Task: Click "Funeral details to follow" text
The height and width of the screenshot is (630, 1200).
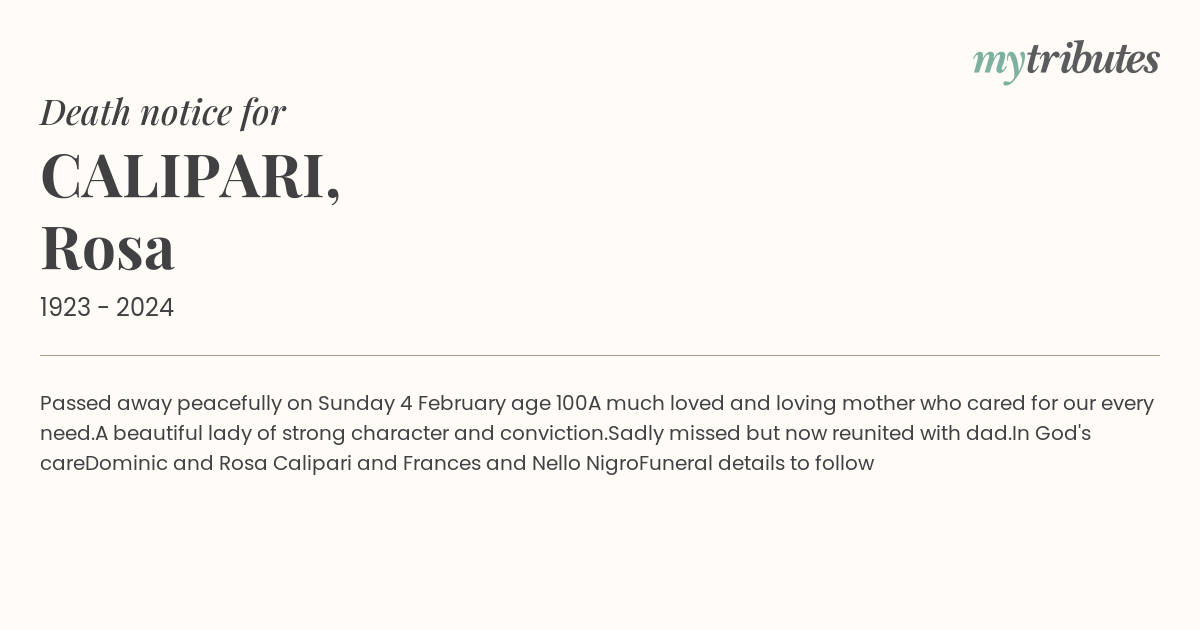Action: tap(756, 464)
